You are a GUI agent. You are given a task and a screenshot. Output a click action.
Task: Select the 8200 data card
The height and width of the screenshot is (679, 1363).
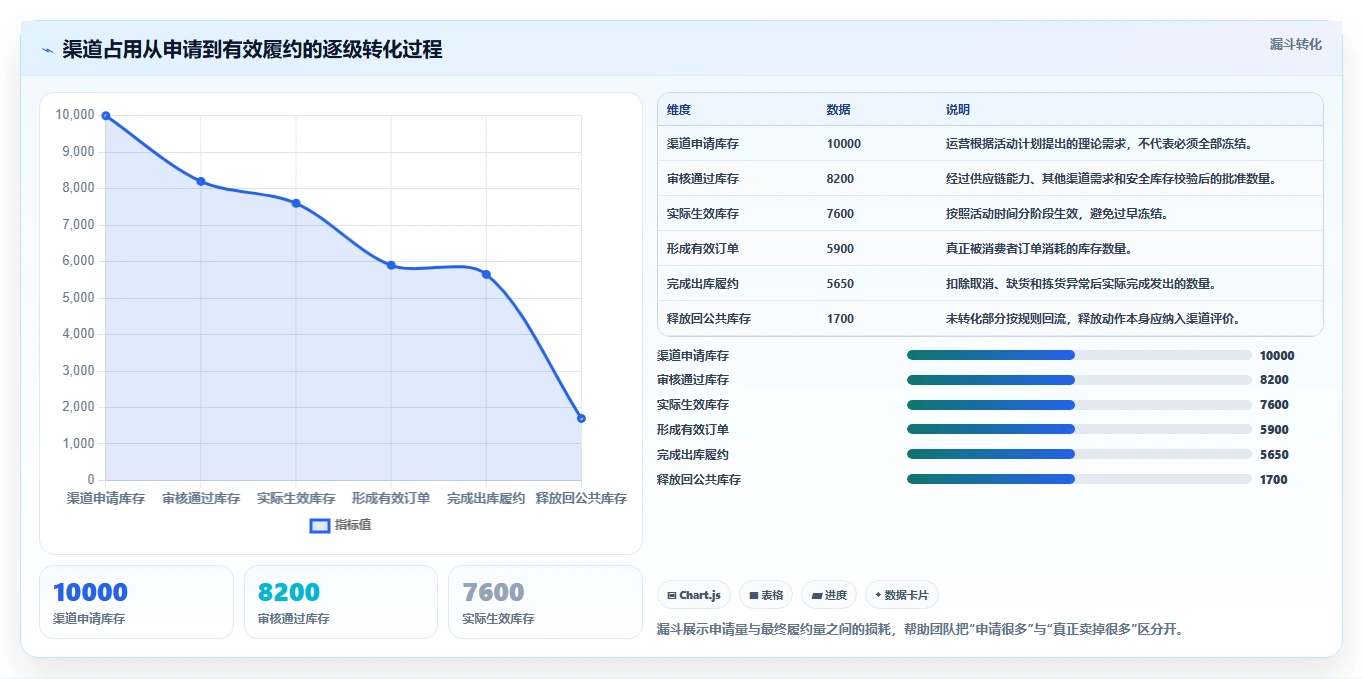341,602
